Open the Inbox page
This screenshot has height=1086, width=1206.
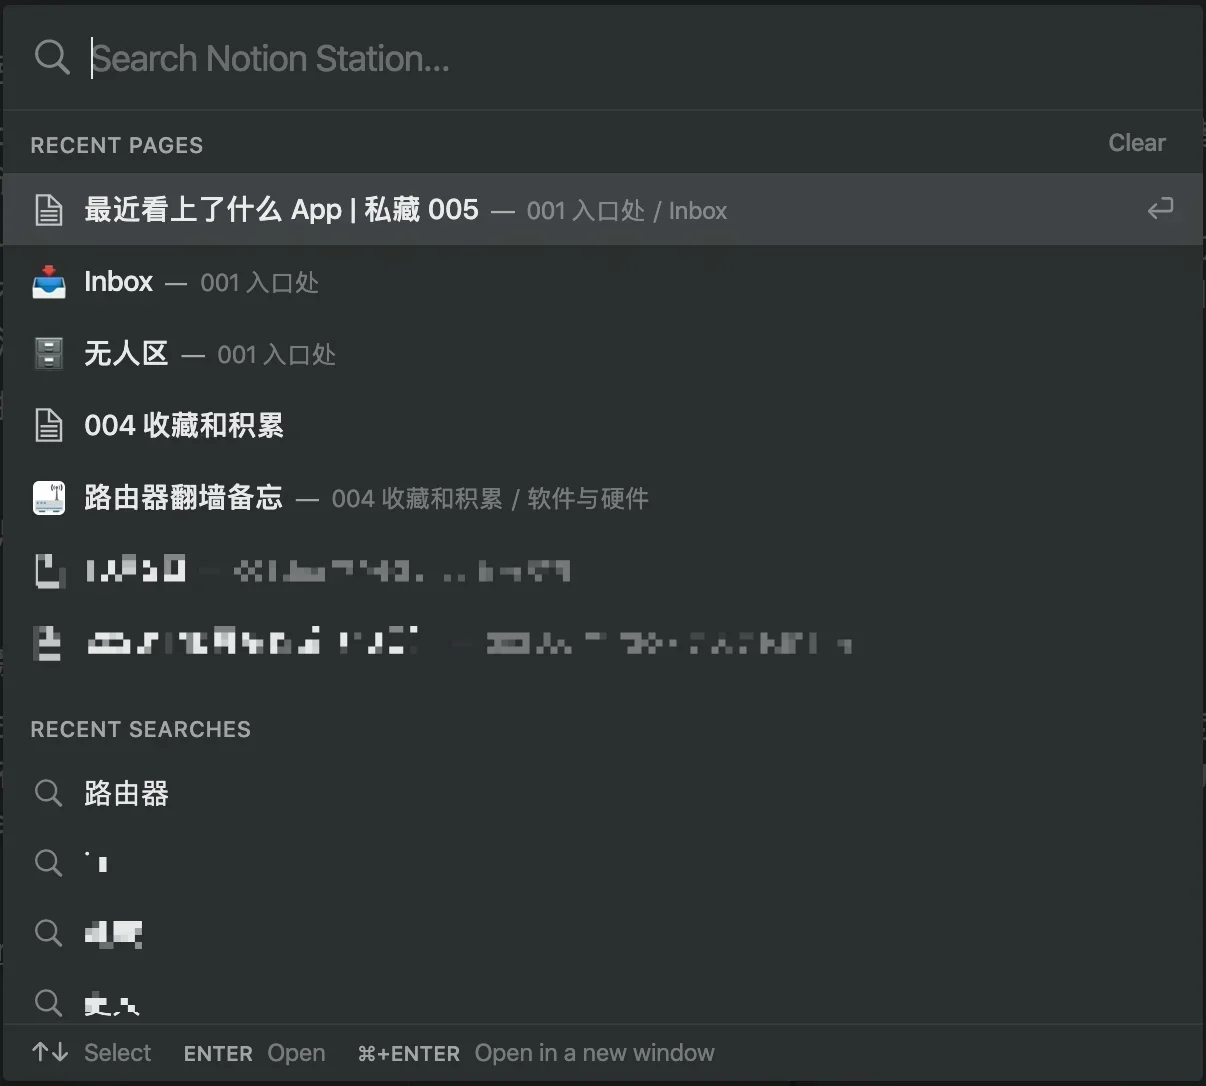[x=118, y=281]
